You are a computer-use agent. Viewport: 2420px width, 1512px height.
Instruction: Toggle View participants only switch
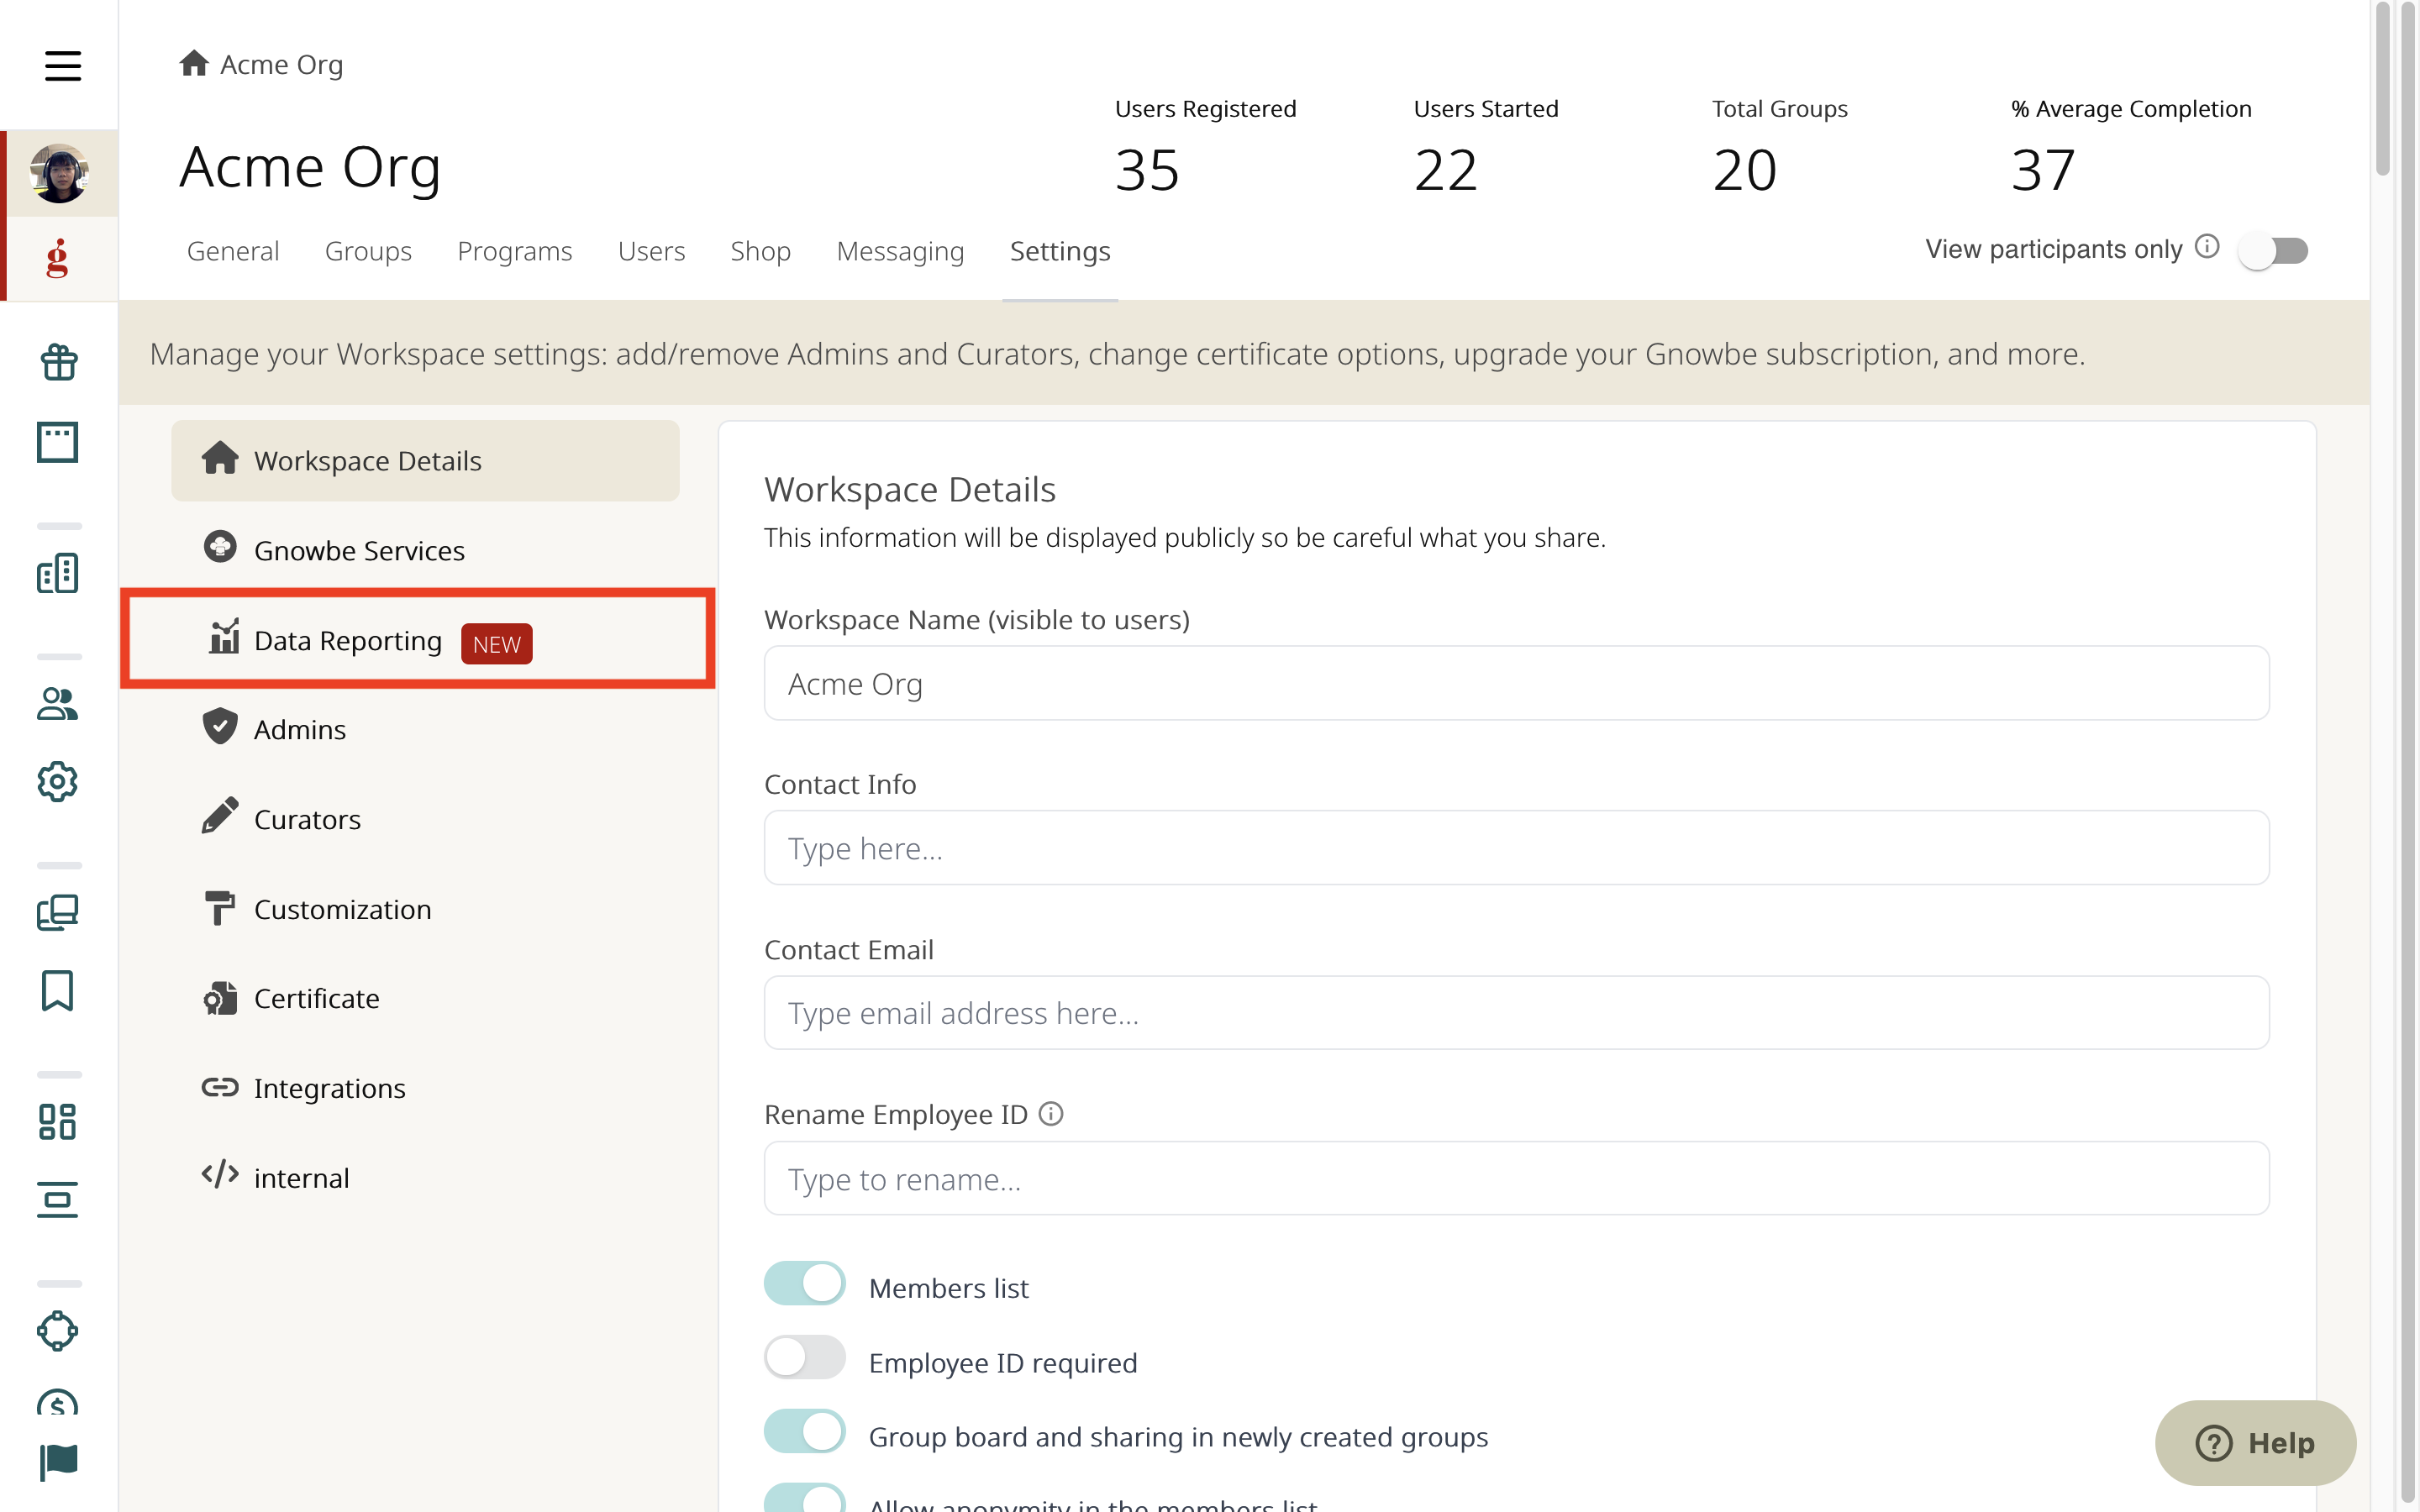(2273, 250)
